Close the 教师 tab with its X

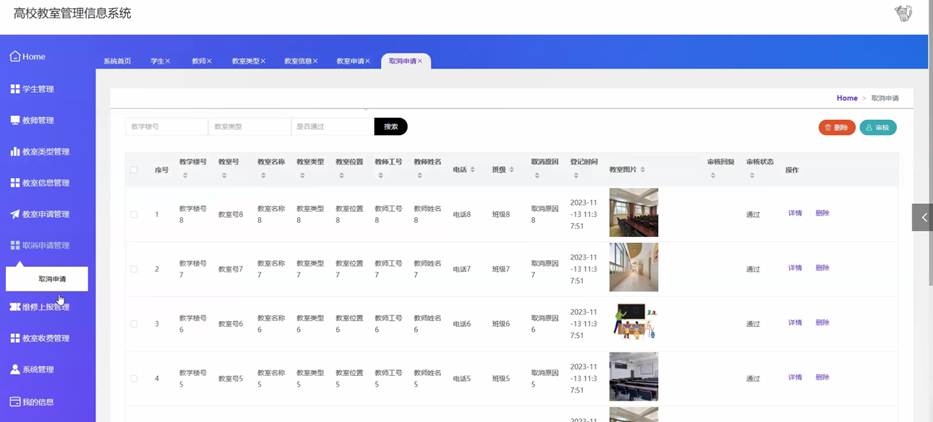click(209, 61)
